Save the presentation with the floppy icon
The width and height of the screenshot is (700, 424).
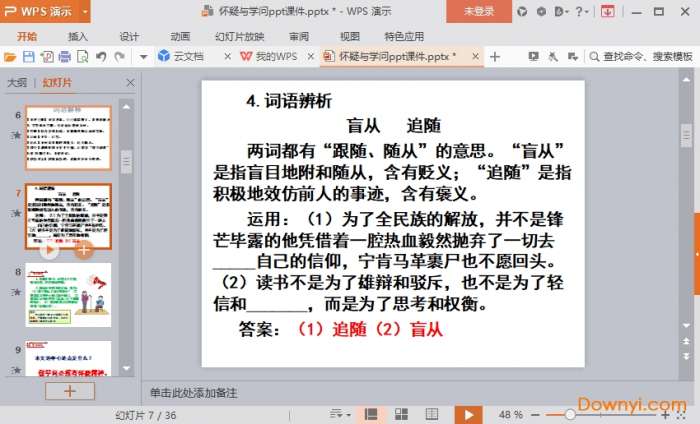(x=29, y=57)
